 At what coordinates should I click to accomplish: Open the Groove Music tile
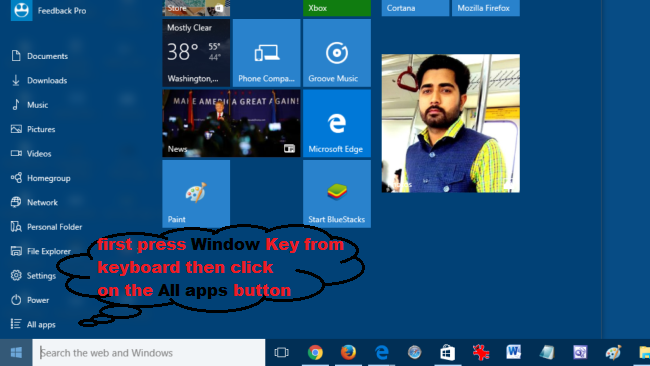tap(337, 53)
